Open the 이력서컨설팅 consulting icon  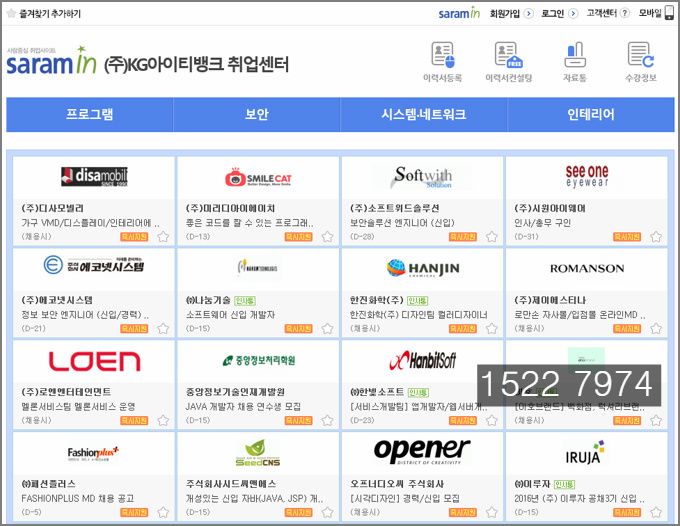(x=508, y=55)
